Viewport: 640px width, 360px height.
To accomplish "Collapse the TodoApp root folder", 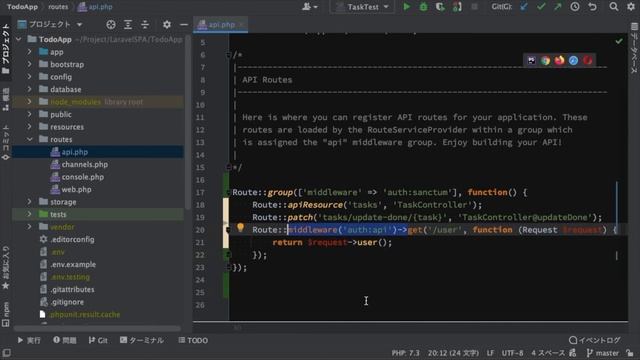I will pyautogui.click(x=18, y=39).
